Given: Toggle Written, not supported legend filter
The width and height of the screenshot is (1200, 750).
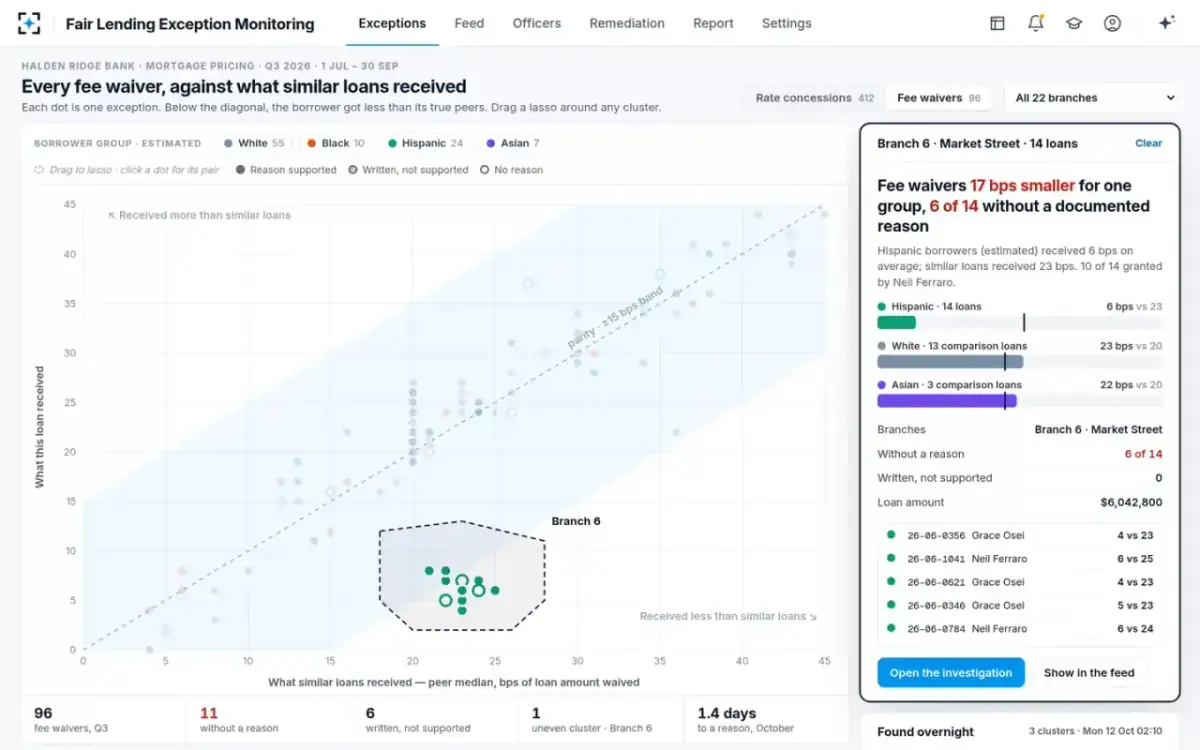Looking at the screenshot, I should pos(408,170).
